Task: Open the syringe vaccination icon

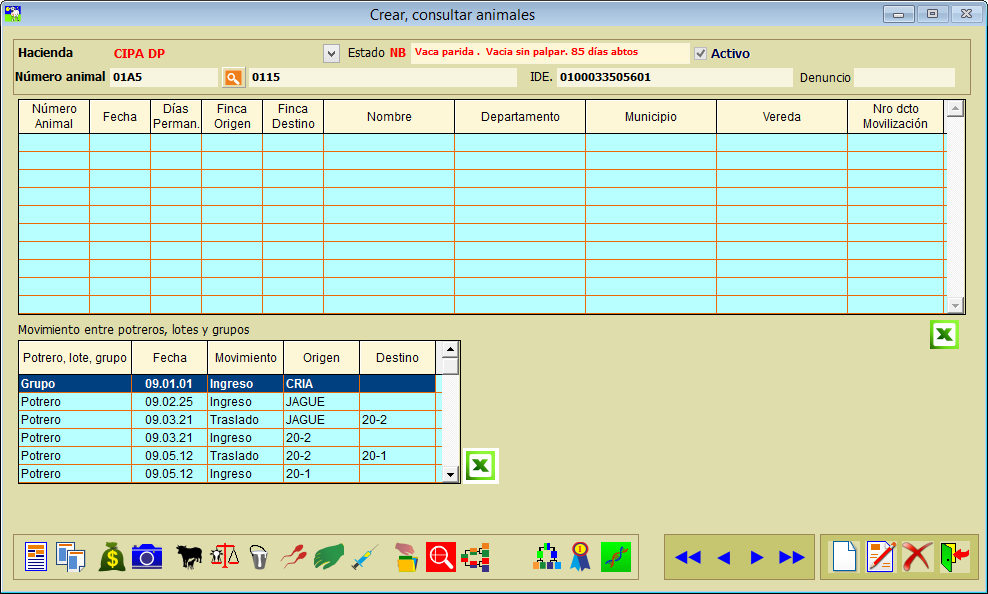Action: (364, 557)
